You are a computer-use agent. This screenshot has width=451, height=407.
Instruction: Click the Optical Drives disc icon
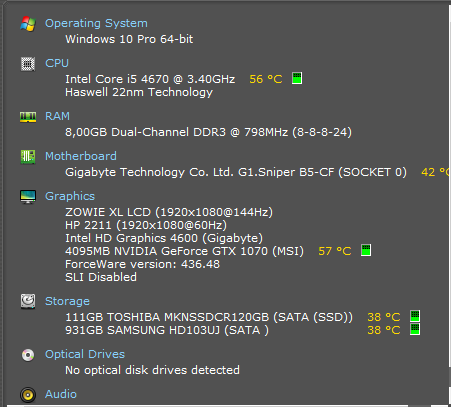(x=28, y=355)
